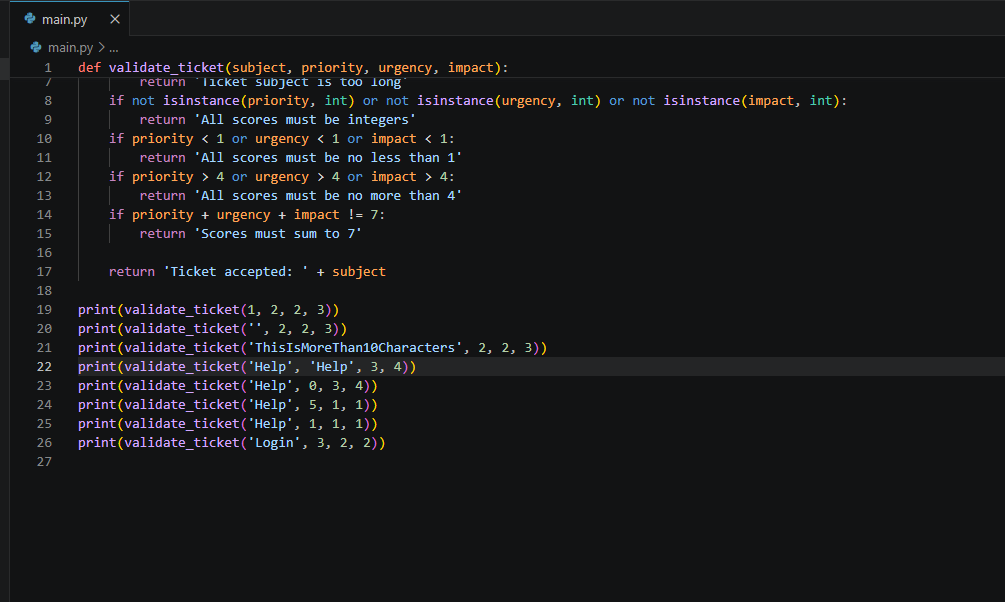Click line number 17 in gutter
Image resolution: width=1005 pixels, height=602 pixels.
point(44,272)
